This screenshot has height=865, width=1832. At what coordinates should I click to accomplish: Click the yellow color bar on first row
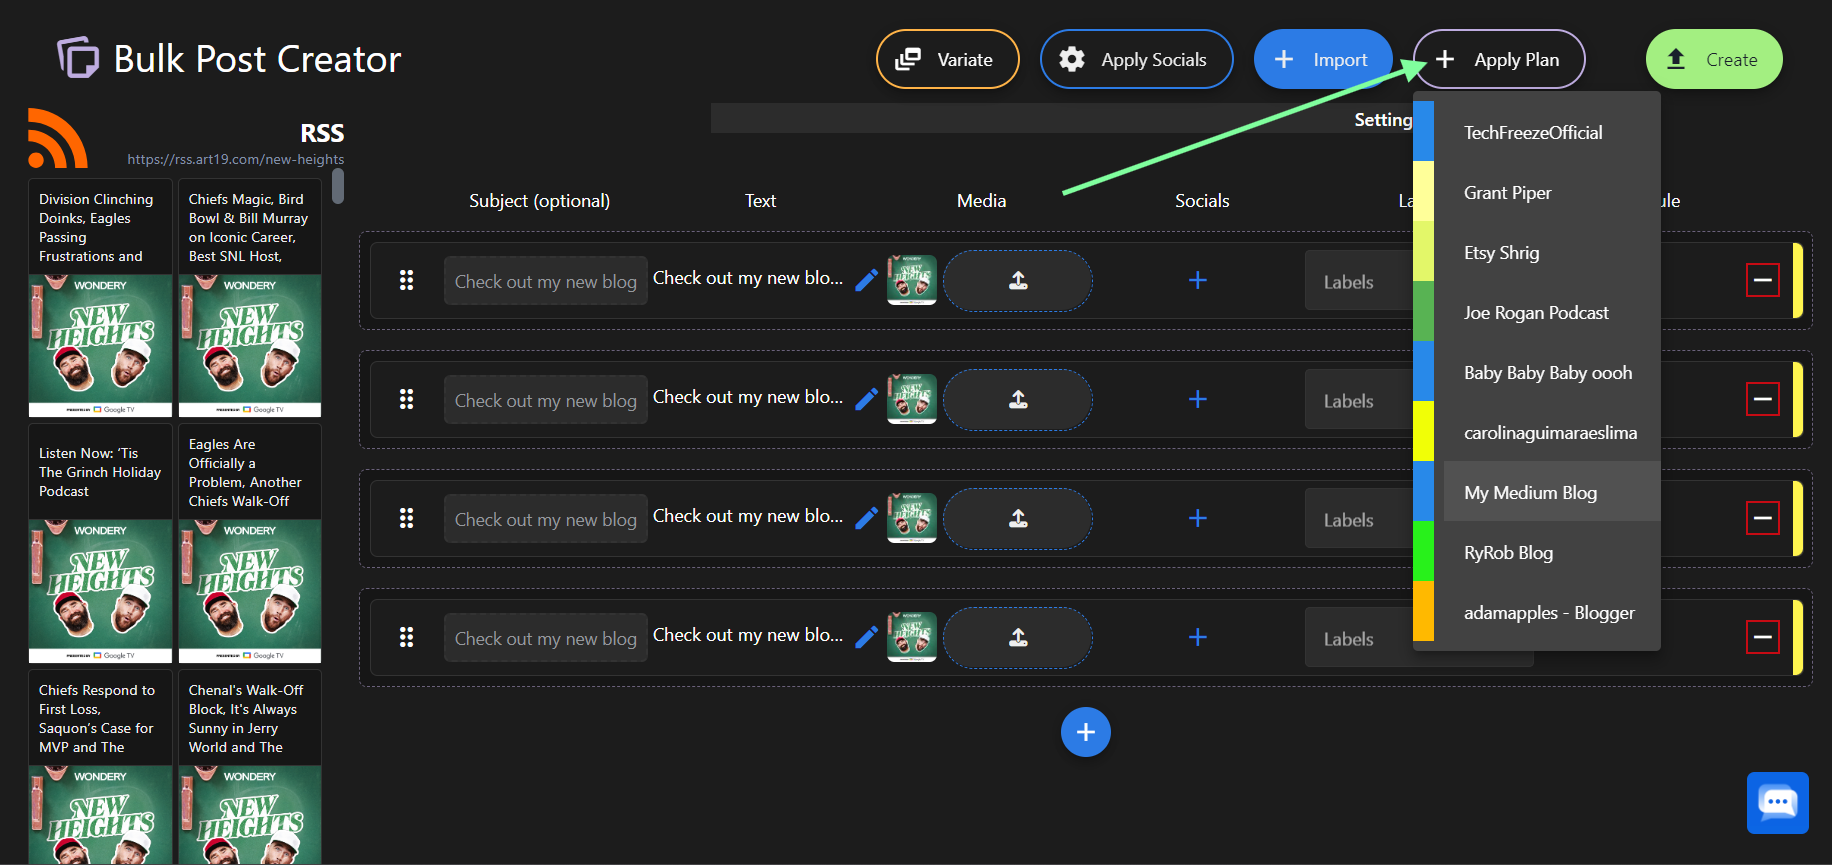coord(1797,280)
